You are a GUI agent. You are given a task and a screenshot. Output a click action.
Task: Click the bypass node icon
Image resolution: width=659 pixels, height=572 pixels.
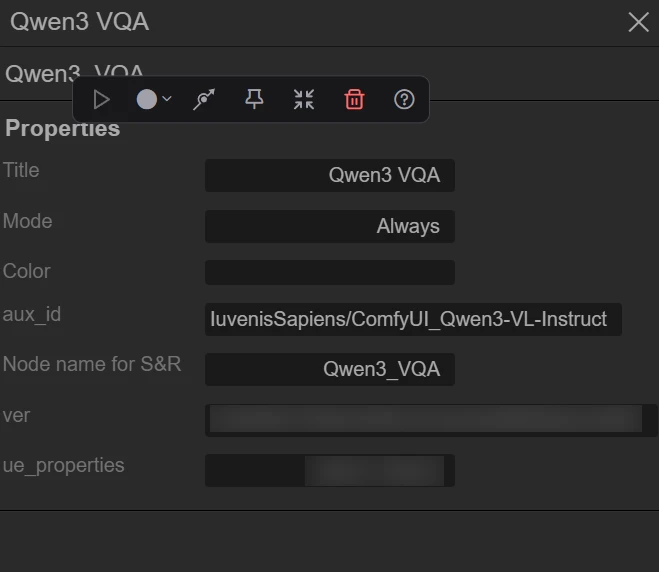tap(204, 100)
